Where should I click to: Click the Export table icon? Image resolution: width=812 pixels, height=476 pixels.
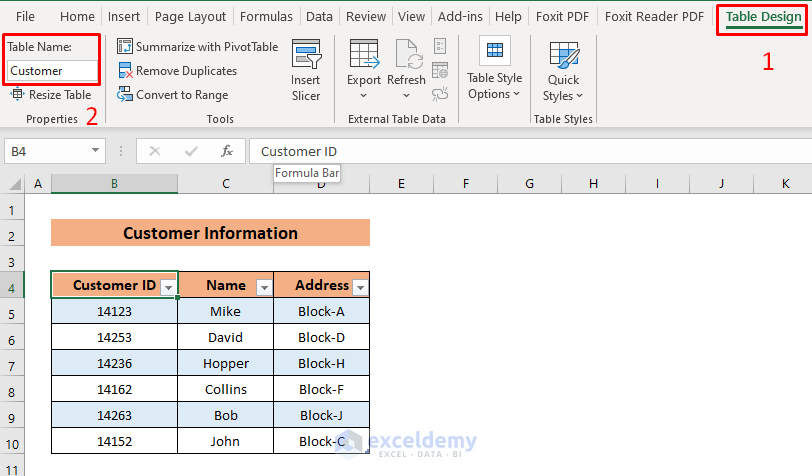(364, 54)
